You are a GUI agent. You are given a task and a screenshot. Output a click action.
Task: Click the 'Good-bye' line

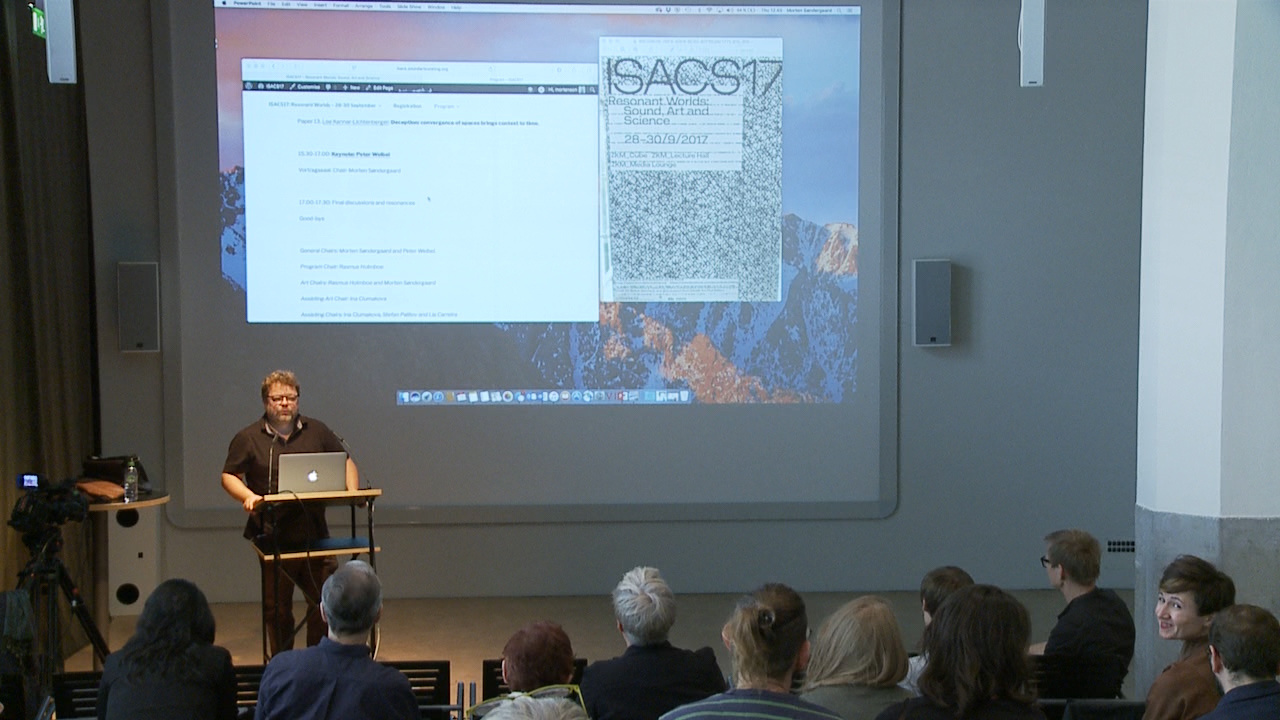[x=311, y=218]
